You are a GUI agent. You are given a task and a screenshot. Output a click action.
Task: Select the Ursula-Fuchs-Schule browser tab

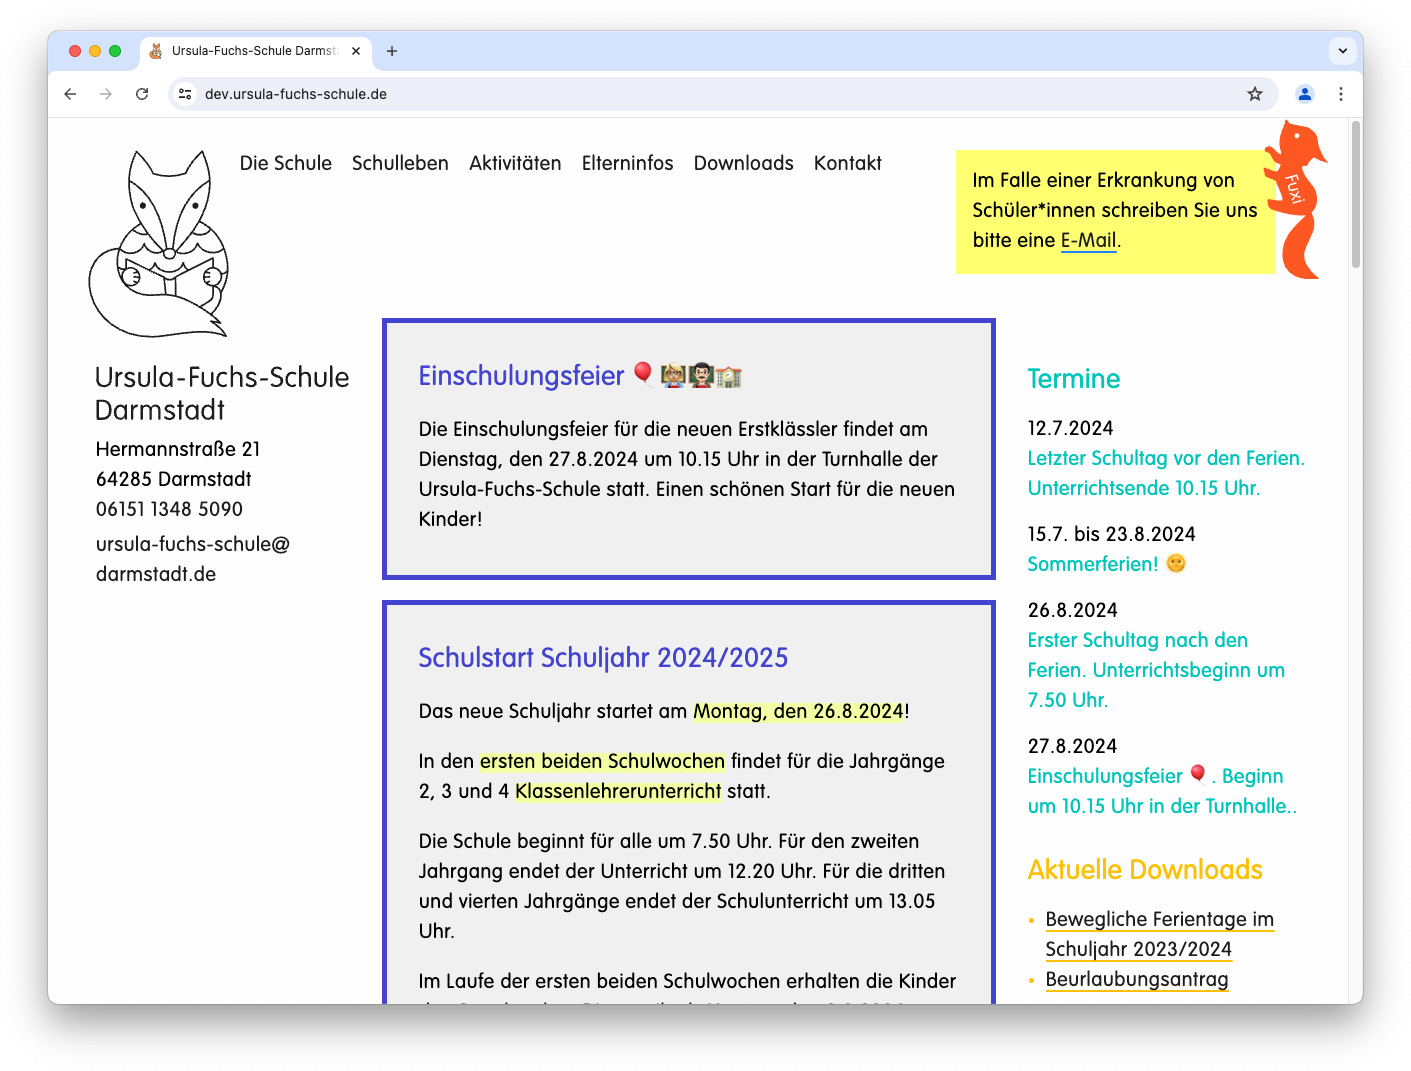pyautogui.click(x=256, y=51)
